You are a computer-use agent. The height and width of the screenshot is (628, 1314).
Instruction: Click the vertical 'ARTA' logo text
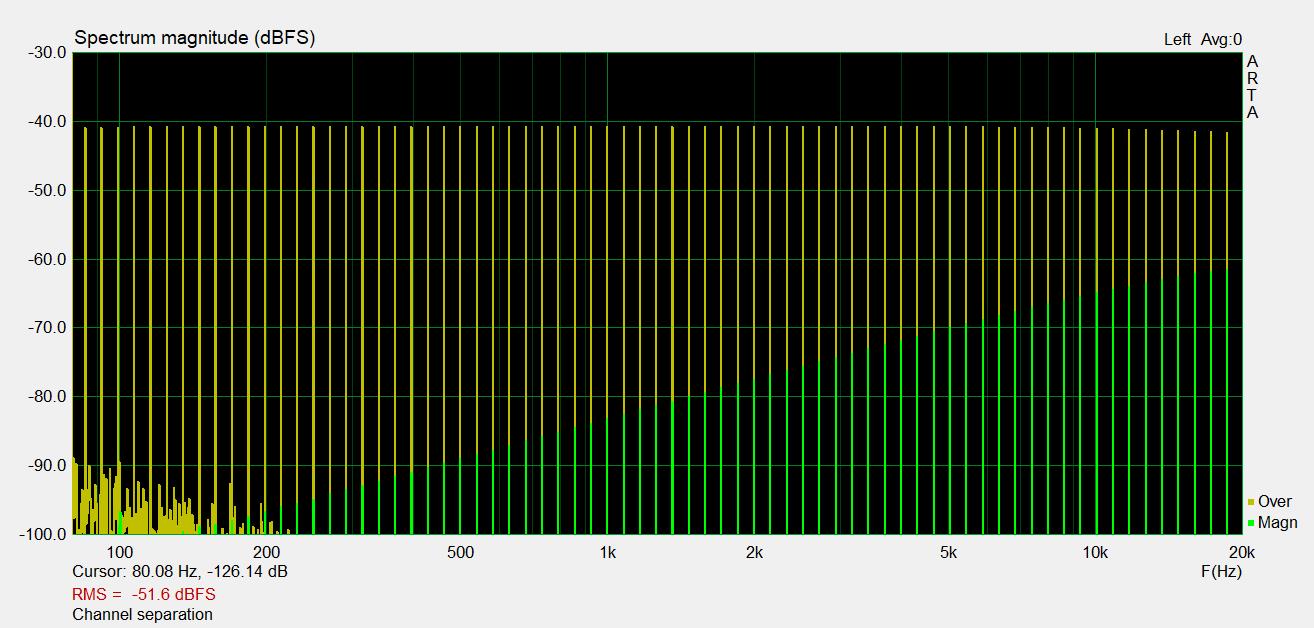1252,87
